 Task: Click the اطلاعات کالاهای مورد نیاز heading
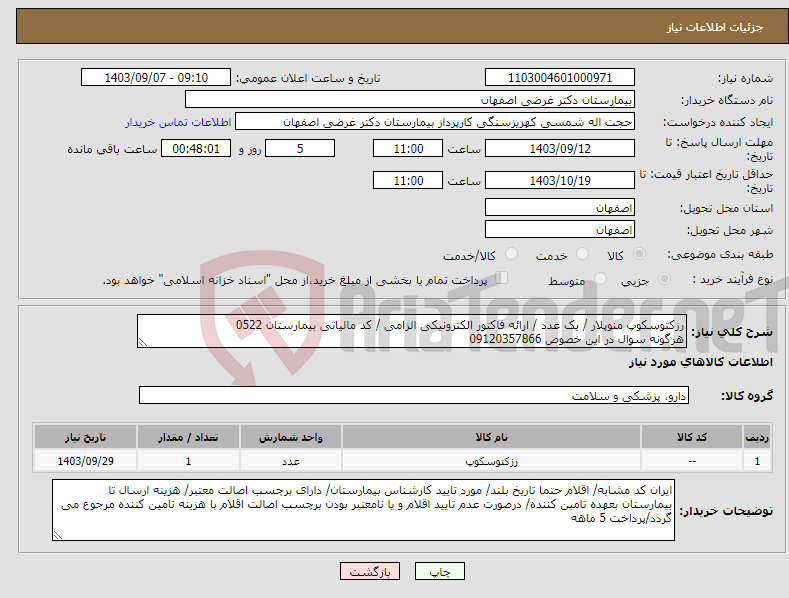[x=701, y=362]
